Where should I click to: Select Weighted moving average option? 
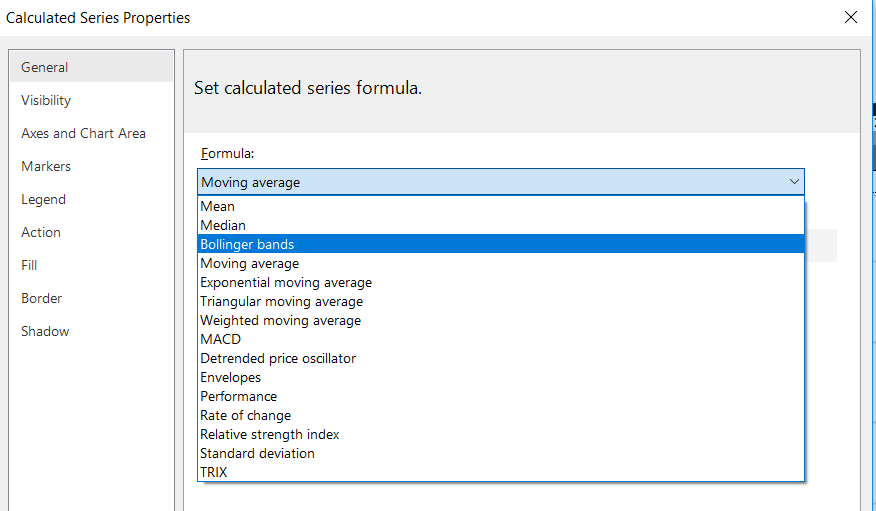pos(280,320)
